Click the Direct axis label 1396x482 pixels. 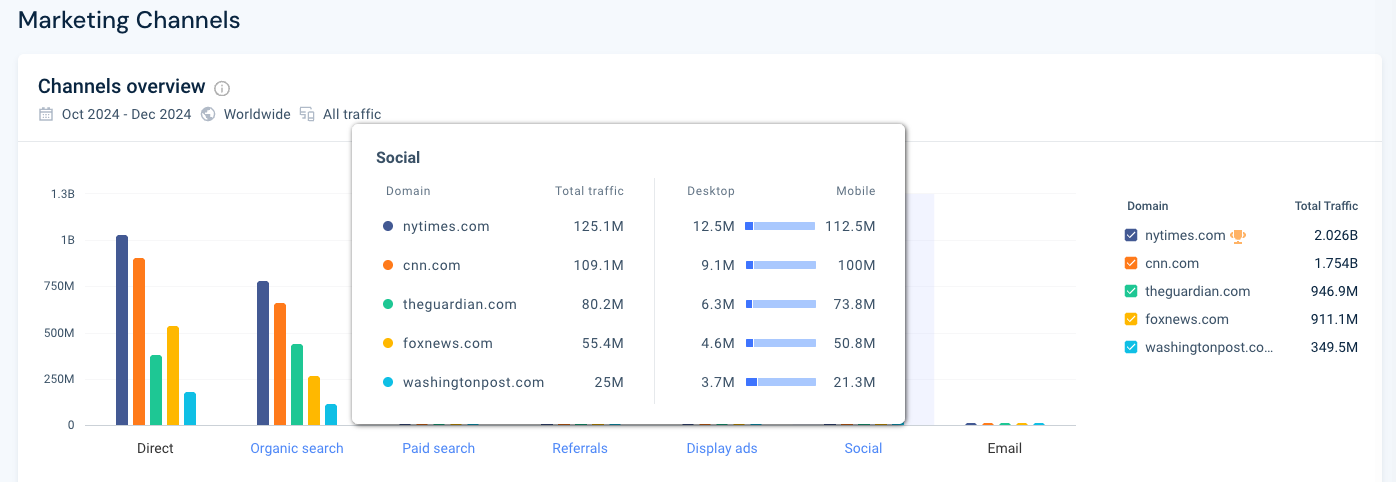(155, 448)
